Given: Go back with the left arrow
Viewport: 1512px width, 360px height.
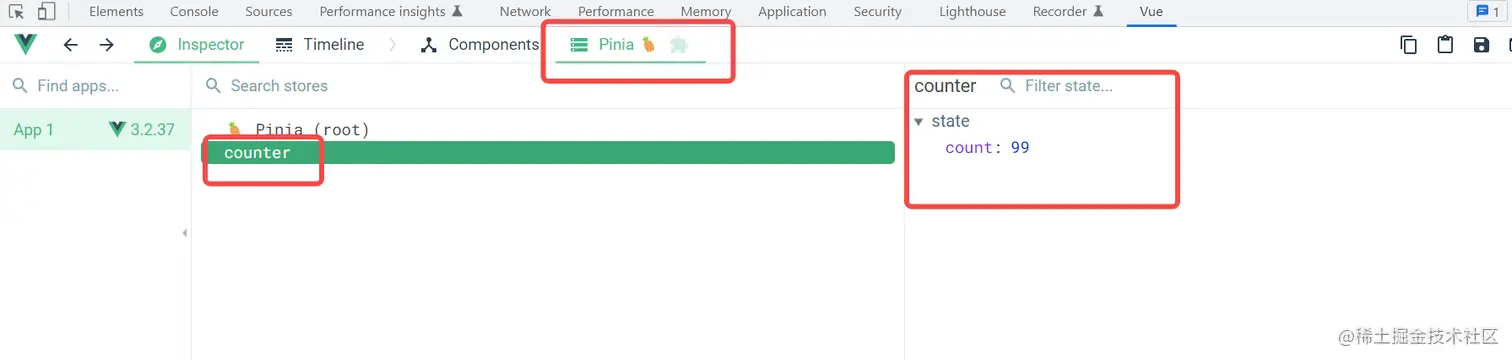Looking at the screenshot, I should click(x=70, y=45).
